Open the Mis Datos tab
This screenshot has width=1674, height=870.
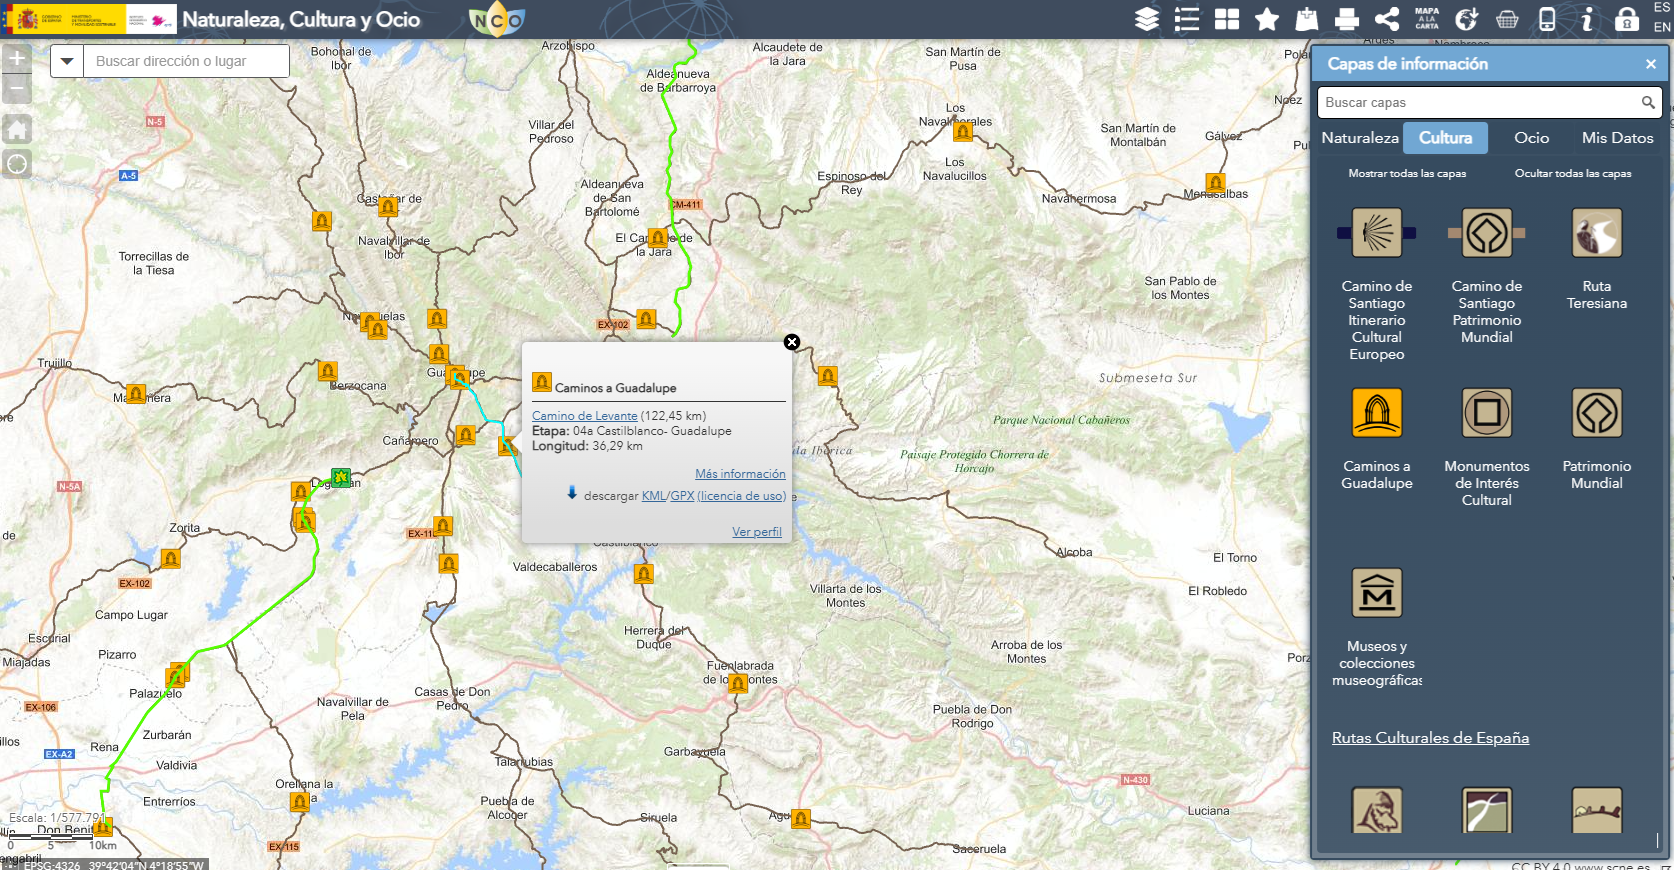click(x=1618, y=138)
